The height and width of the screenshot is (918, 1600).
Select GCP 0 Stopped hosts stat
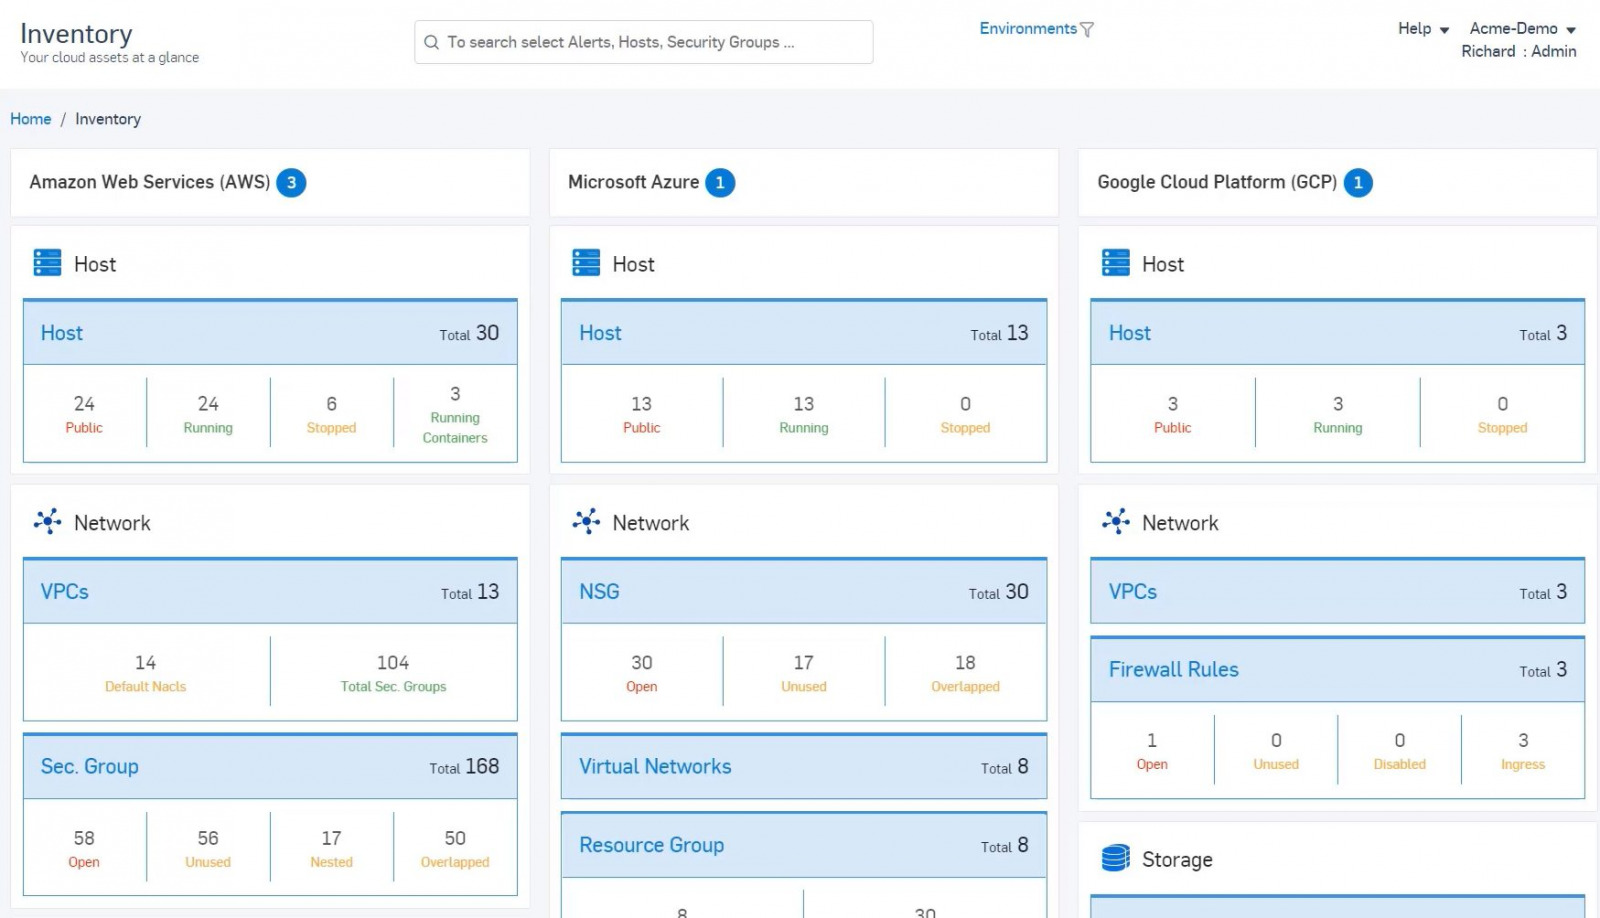tap(1502, 414)
